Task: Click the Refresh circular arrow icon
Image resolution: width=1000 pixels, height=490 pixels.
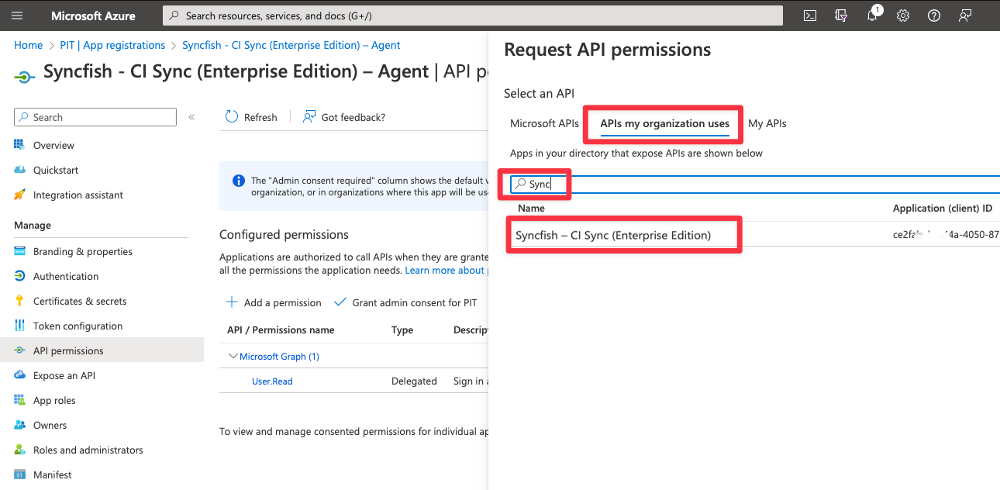Action: (x=232, y=117)
